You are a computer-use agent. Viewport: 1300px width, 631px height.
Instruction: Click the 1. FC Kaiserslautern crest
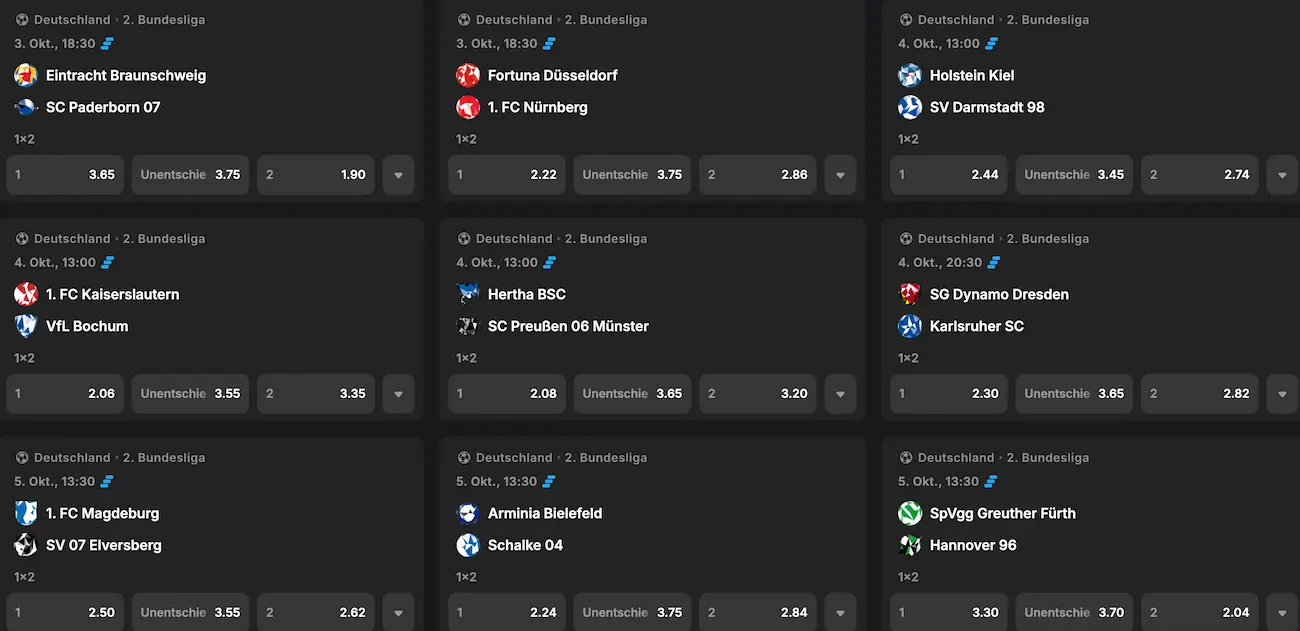(26, 294)
